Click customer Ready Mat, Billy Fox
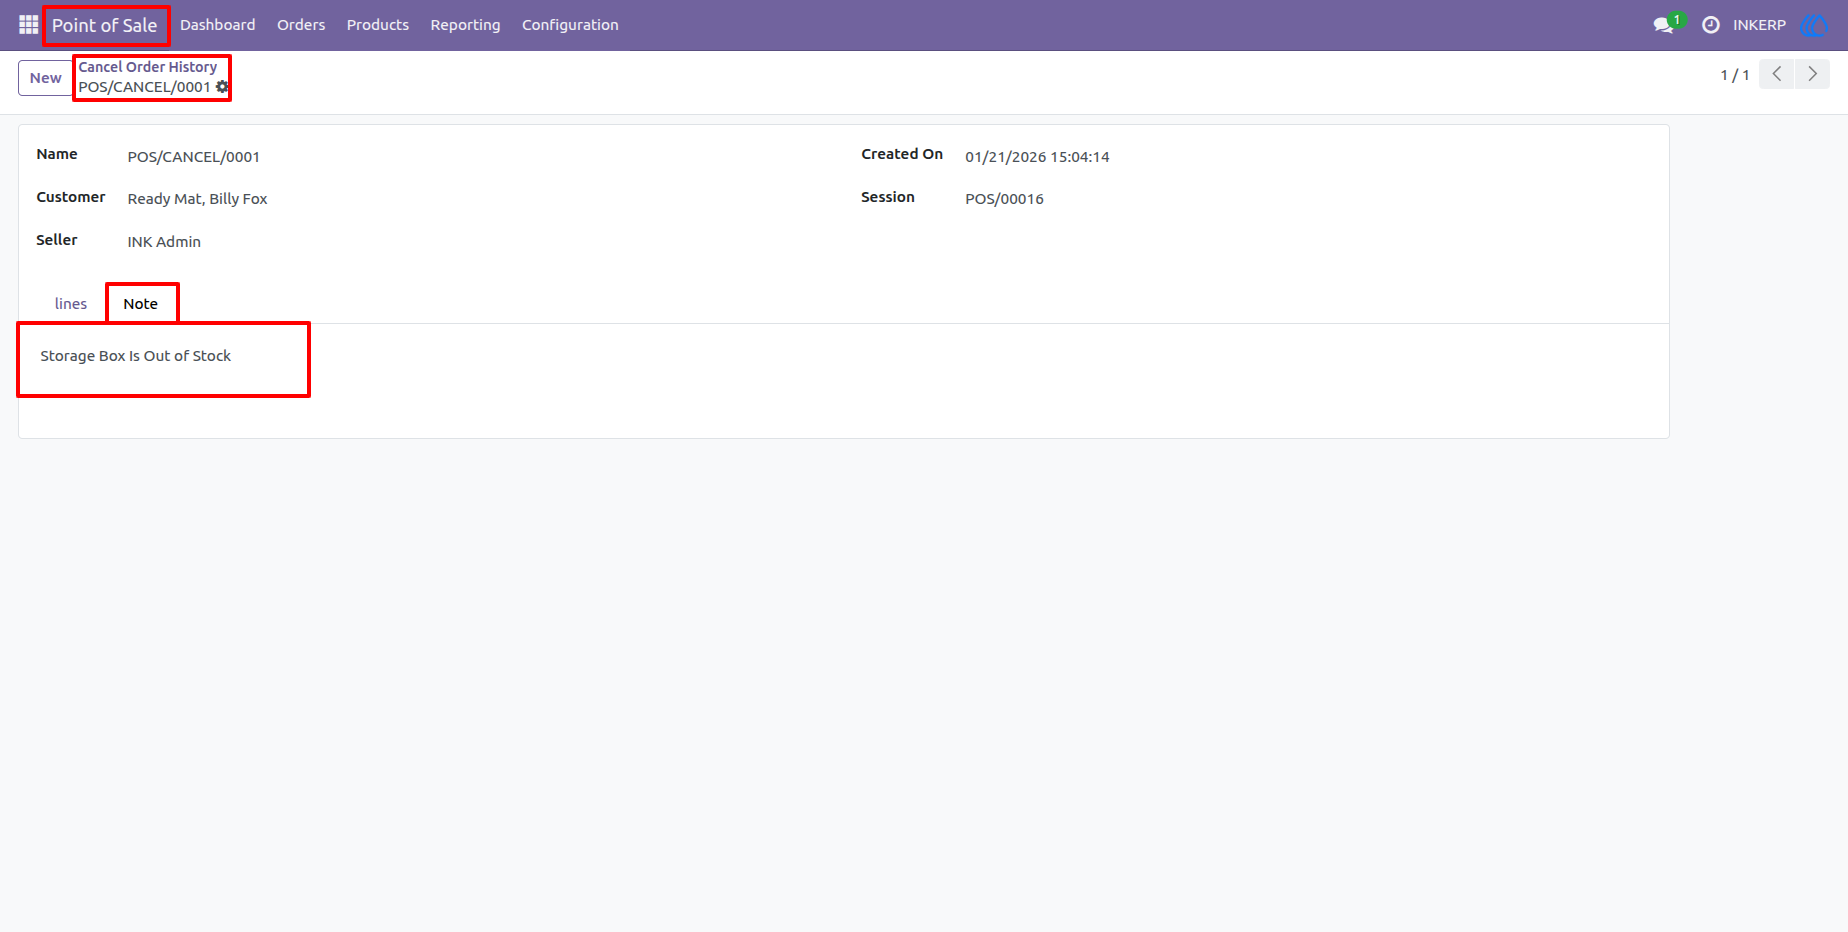The height and width of the screenshot is (932, 1848). (x=198, y=199)
